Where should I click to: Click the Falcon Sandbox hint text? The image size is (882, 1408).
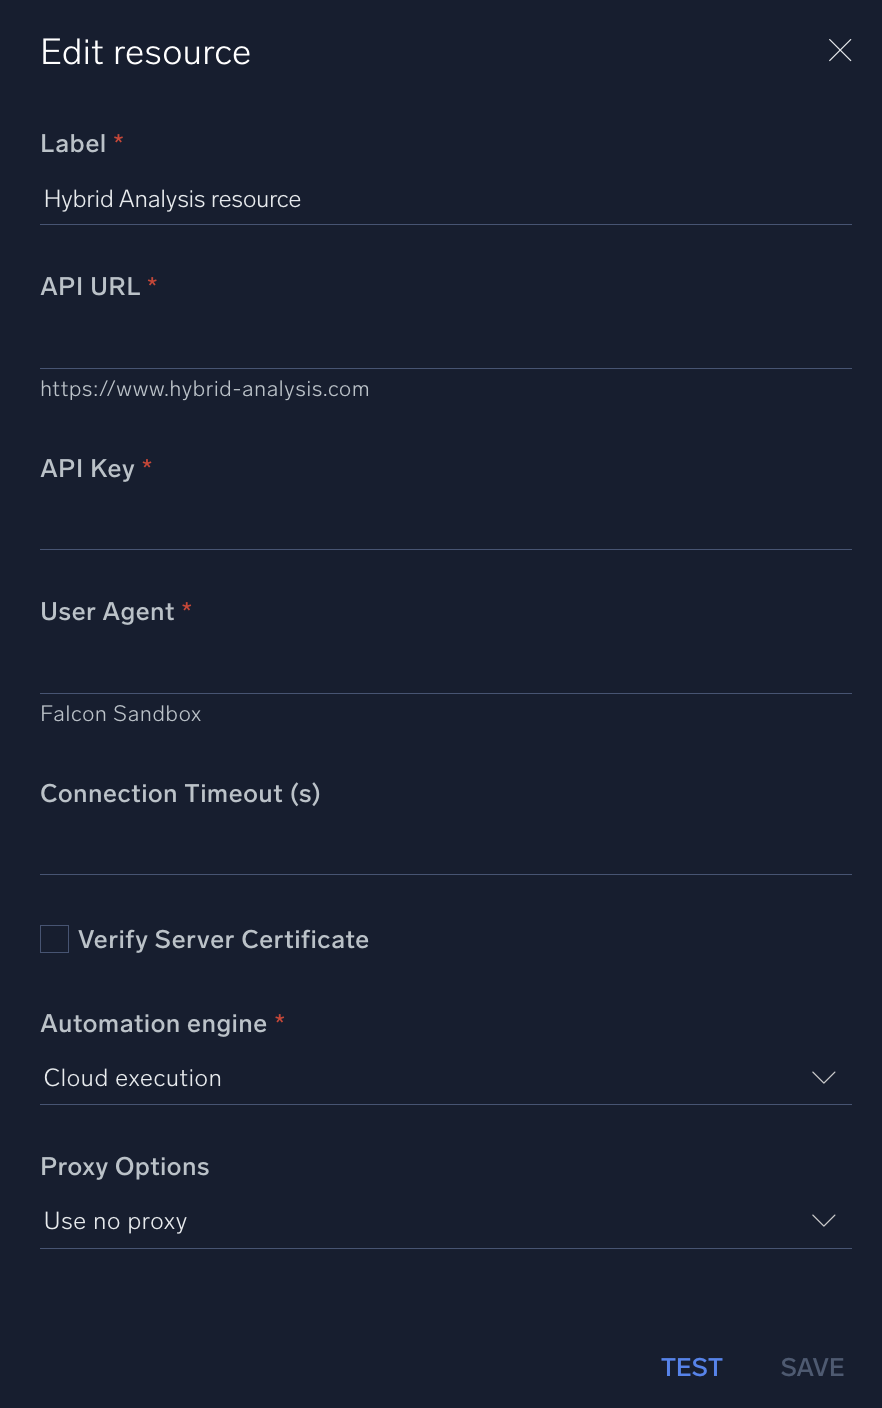(120, 714)
